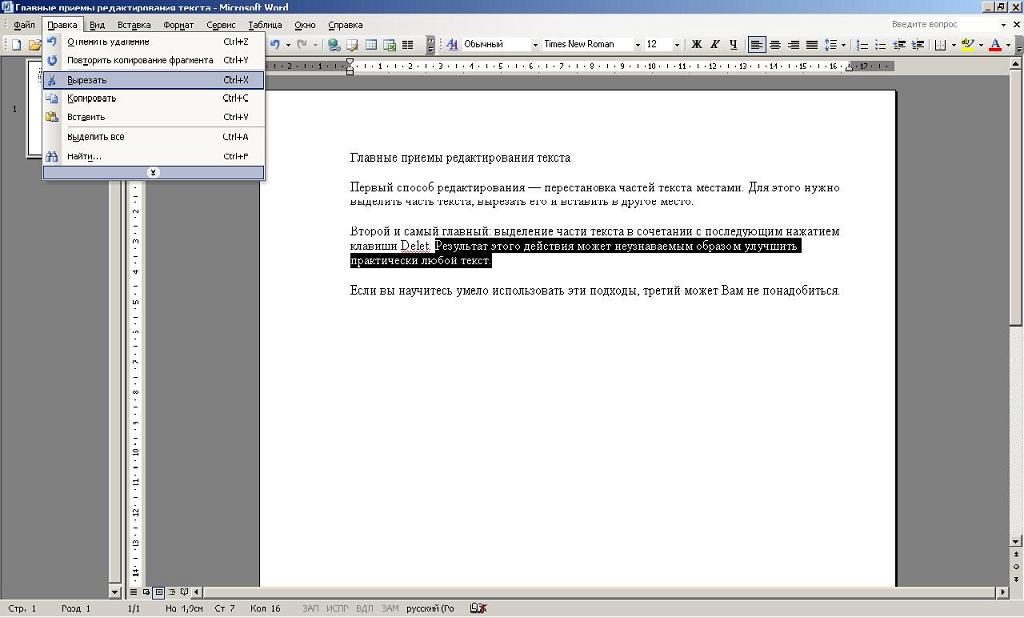
Task: Expand the undo history dropdown arrow
Action: click(x=288, y=44)
